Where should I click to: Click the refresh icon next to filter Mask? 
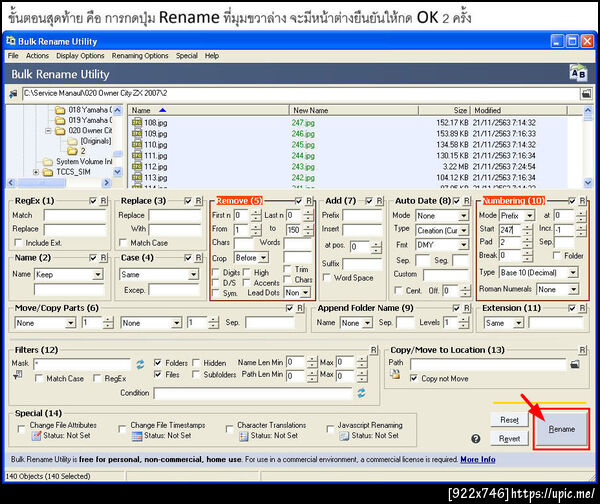tap(140, 364)
